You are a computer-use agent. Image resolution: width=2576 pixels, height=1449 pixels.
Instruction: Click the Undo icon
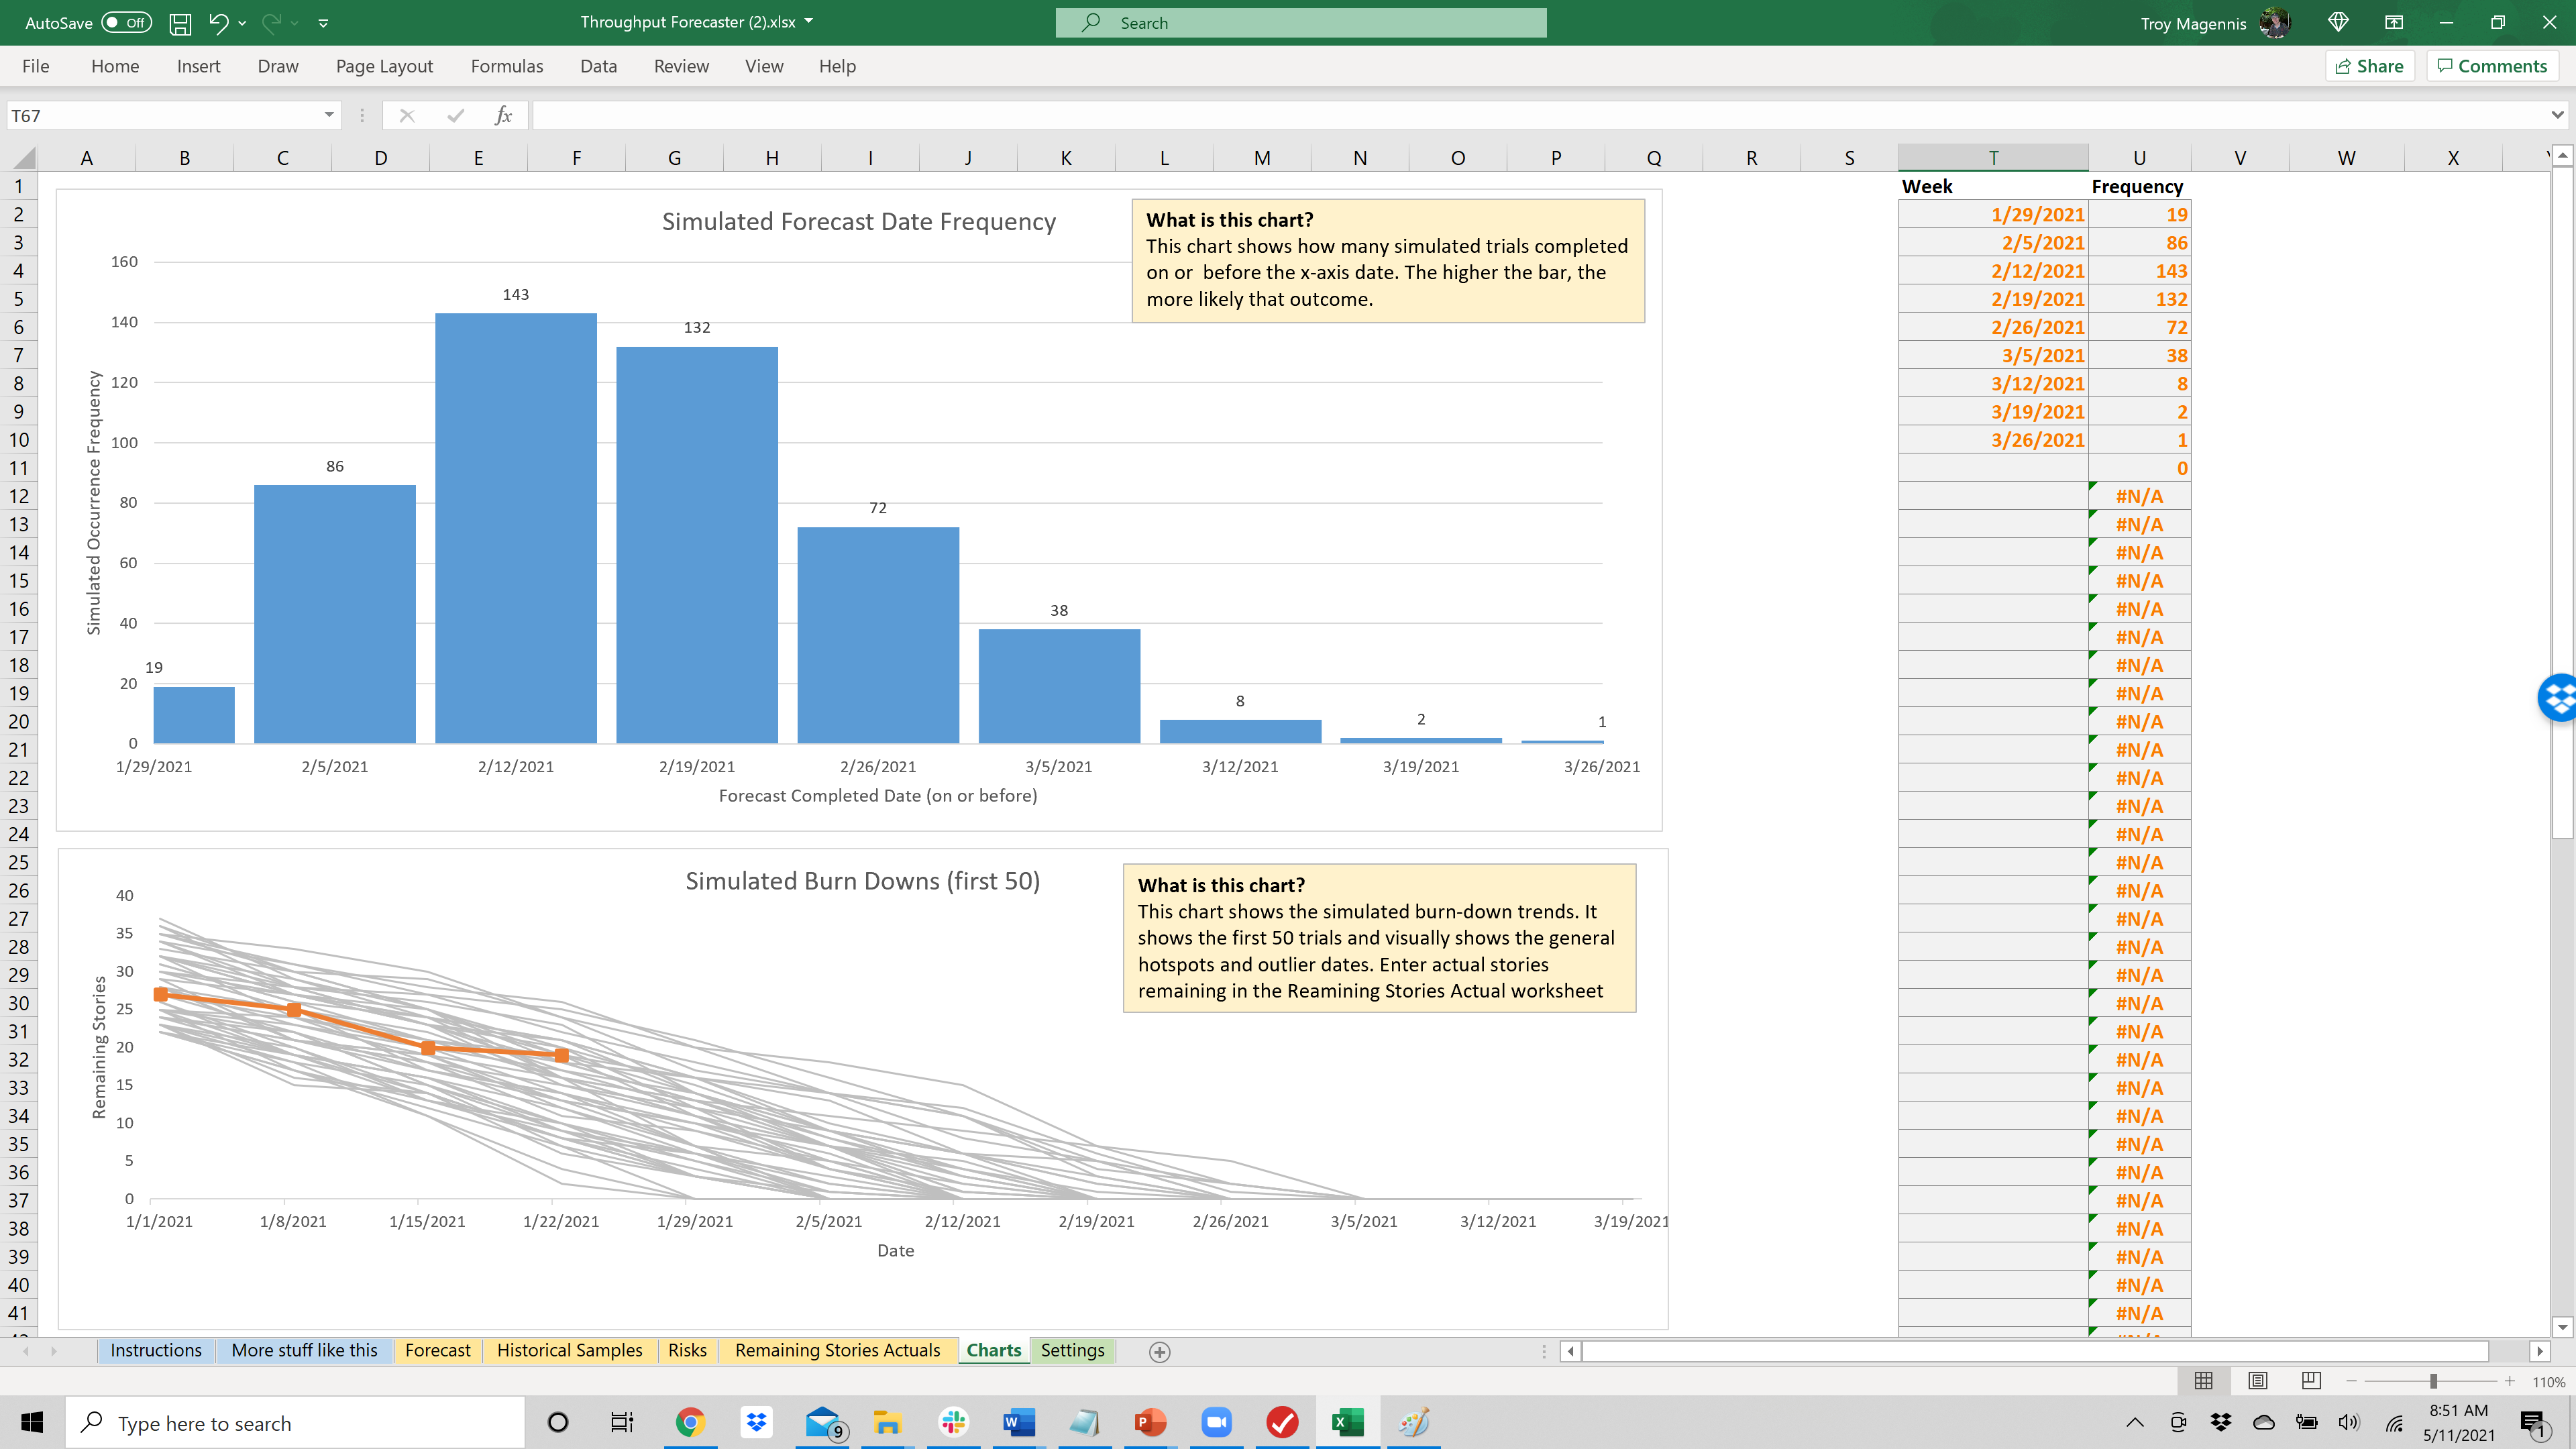[x=220, y=22]
